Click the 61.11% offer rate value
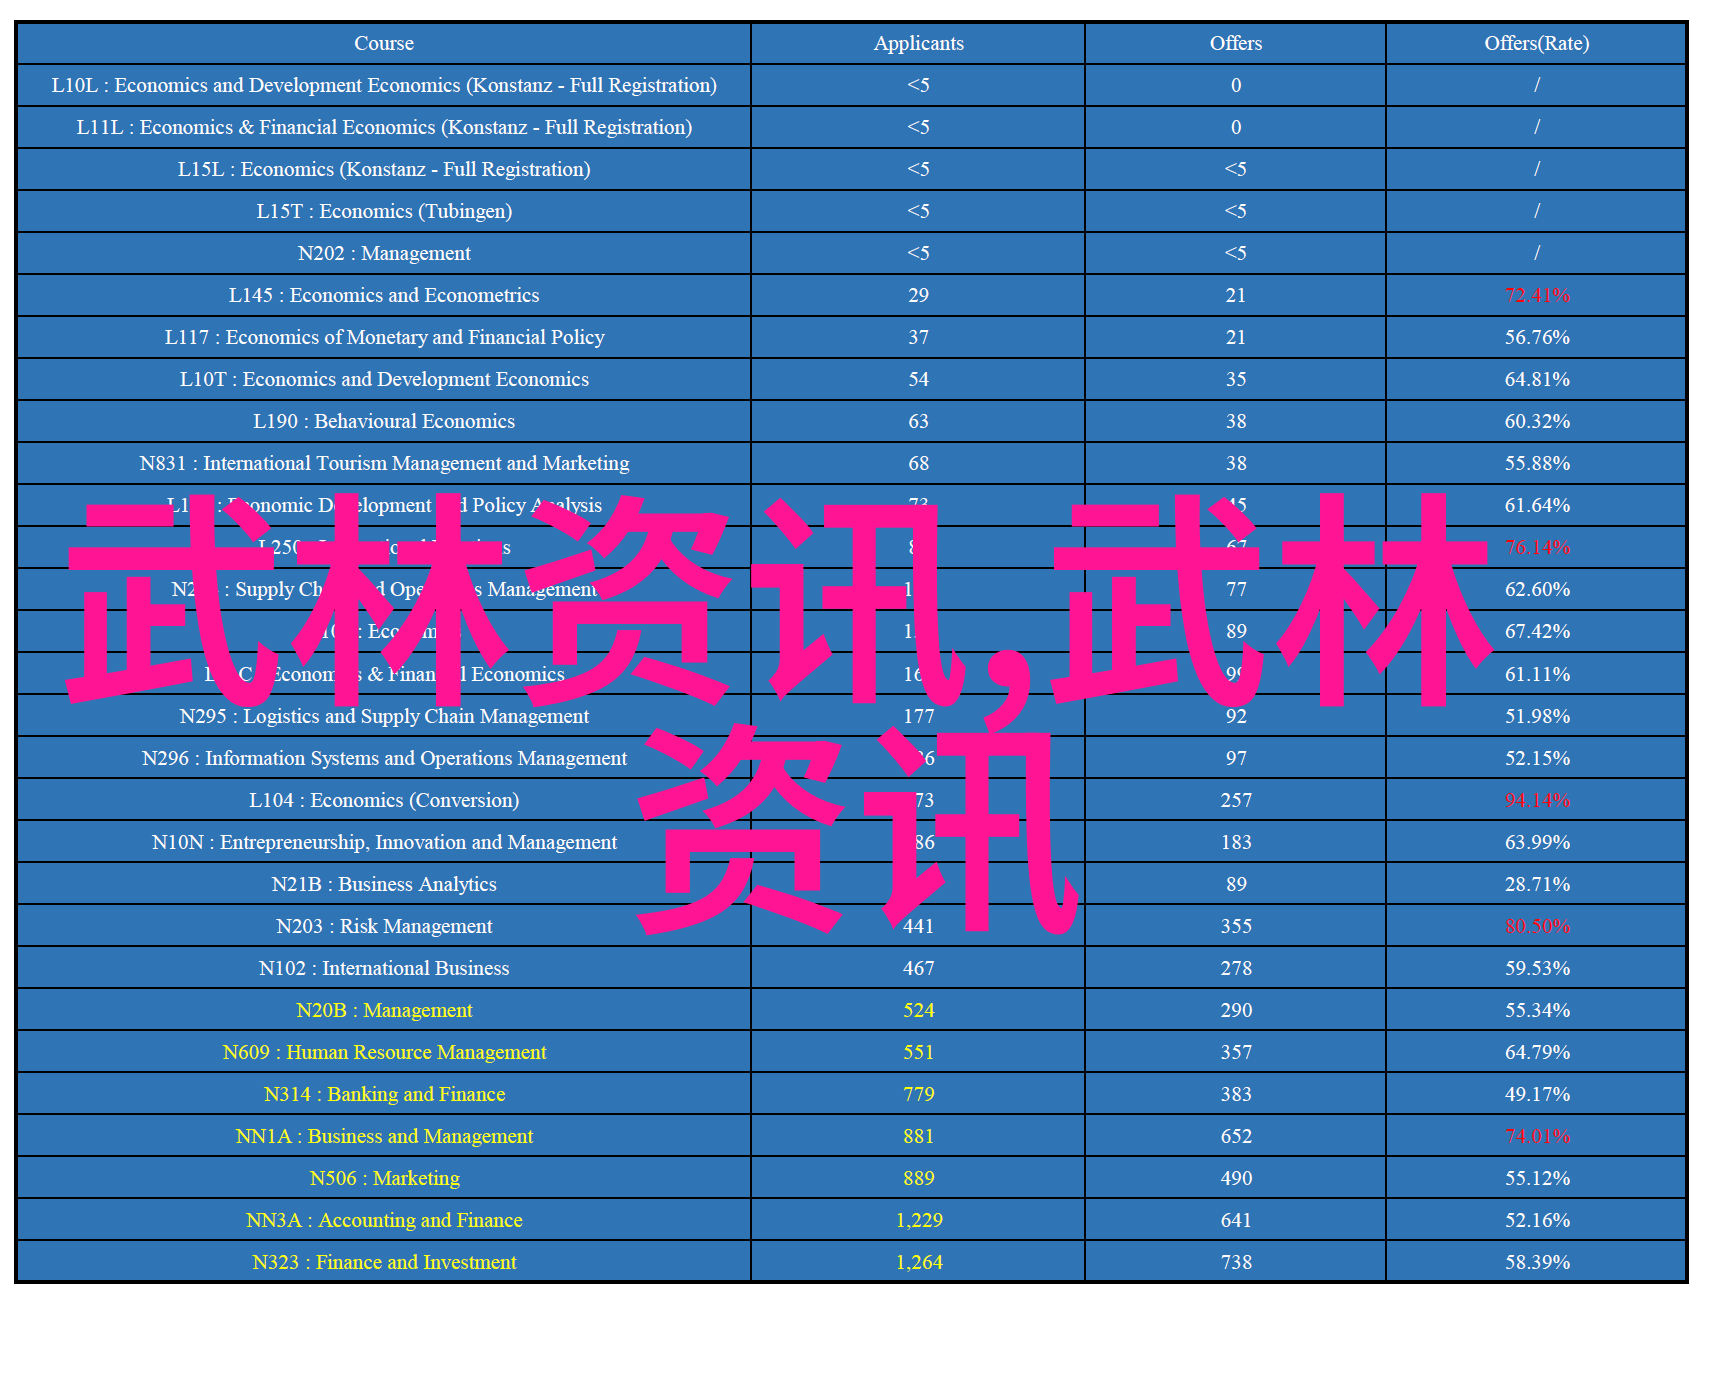Screen dimensions: 1711x1374 pos(1537,674)
